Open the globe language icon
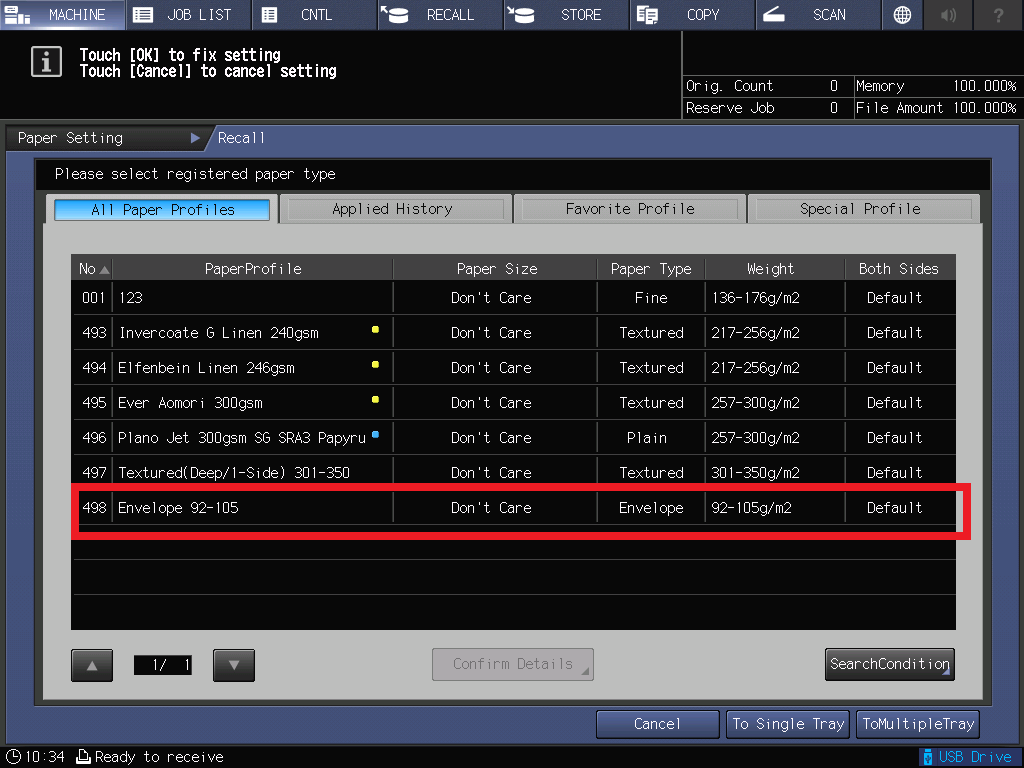The image size is (1024, 768). pos(902,15)
